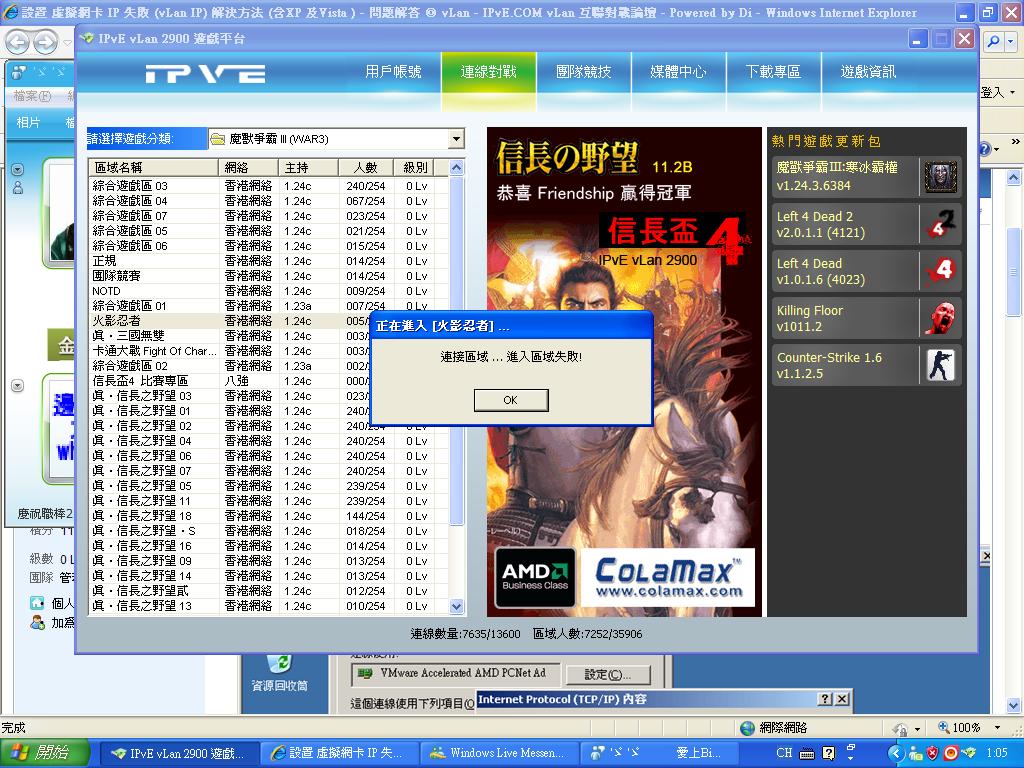The width and height of the screenshot is (1024, 768).
Task: Click the 設定(C)... button
Action: [x=608, y=675]
